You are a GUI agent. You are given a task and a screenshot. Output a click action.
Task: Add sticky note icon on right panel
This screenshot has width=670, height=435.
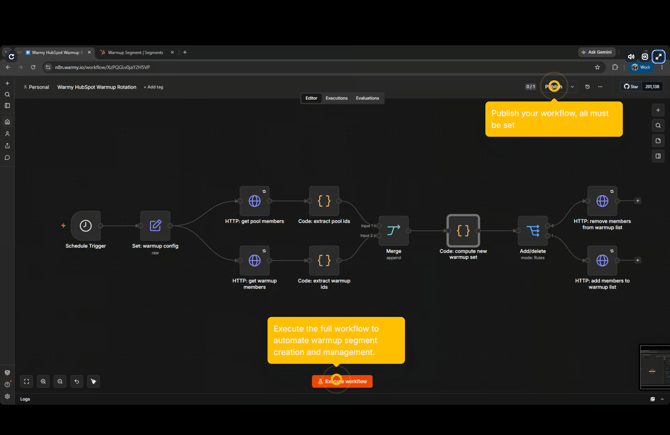pyautogui.click(x=658, y=141)
